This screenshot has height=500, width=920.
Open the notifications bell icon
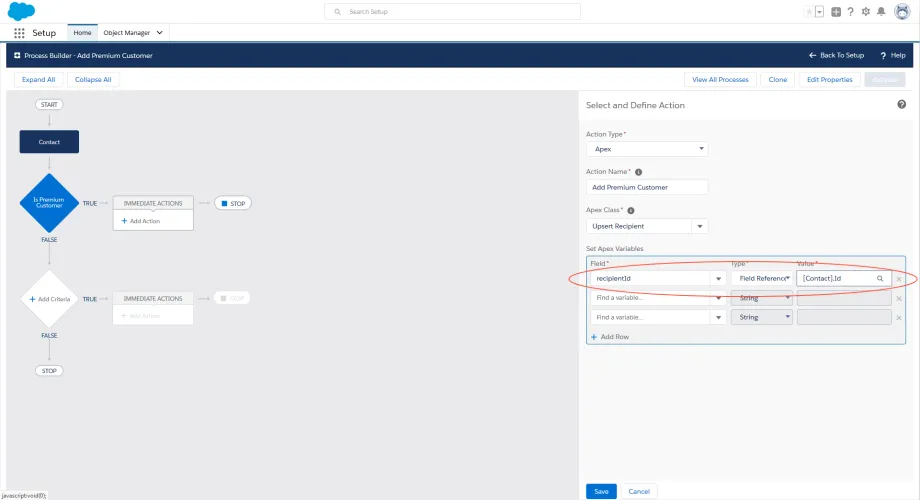[881, 12]
